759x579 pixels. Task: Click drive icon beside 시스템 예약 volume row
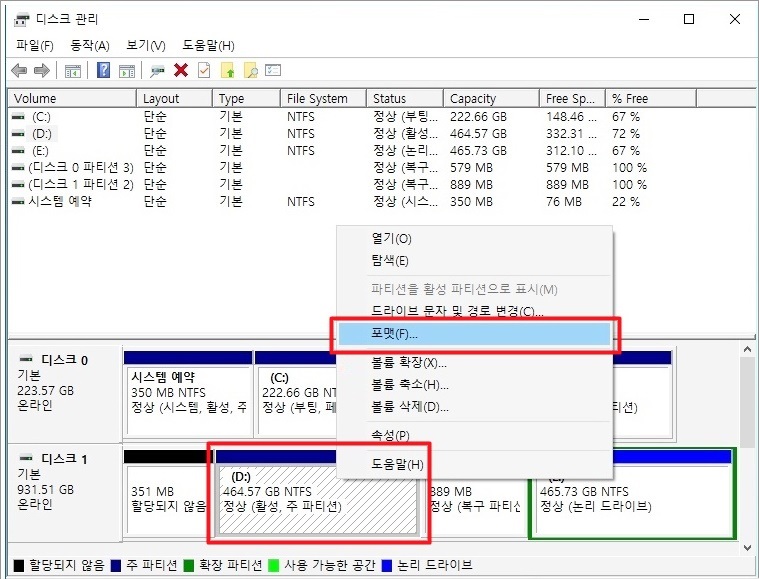(x=18, y=202)
